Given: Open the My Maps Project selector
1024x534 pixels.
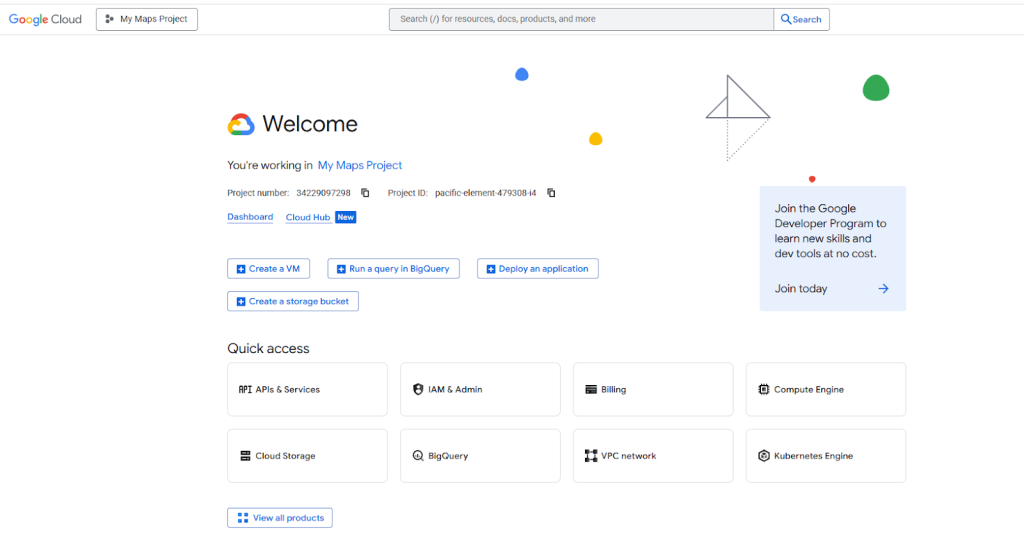Looking at the screenshot, I should click(x=147, y=19).
